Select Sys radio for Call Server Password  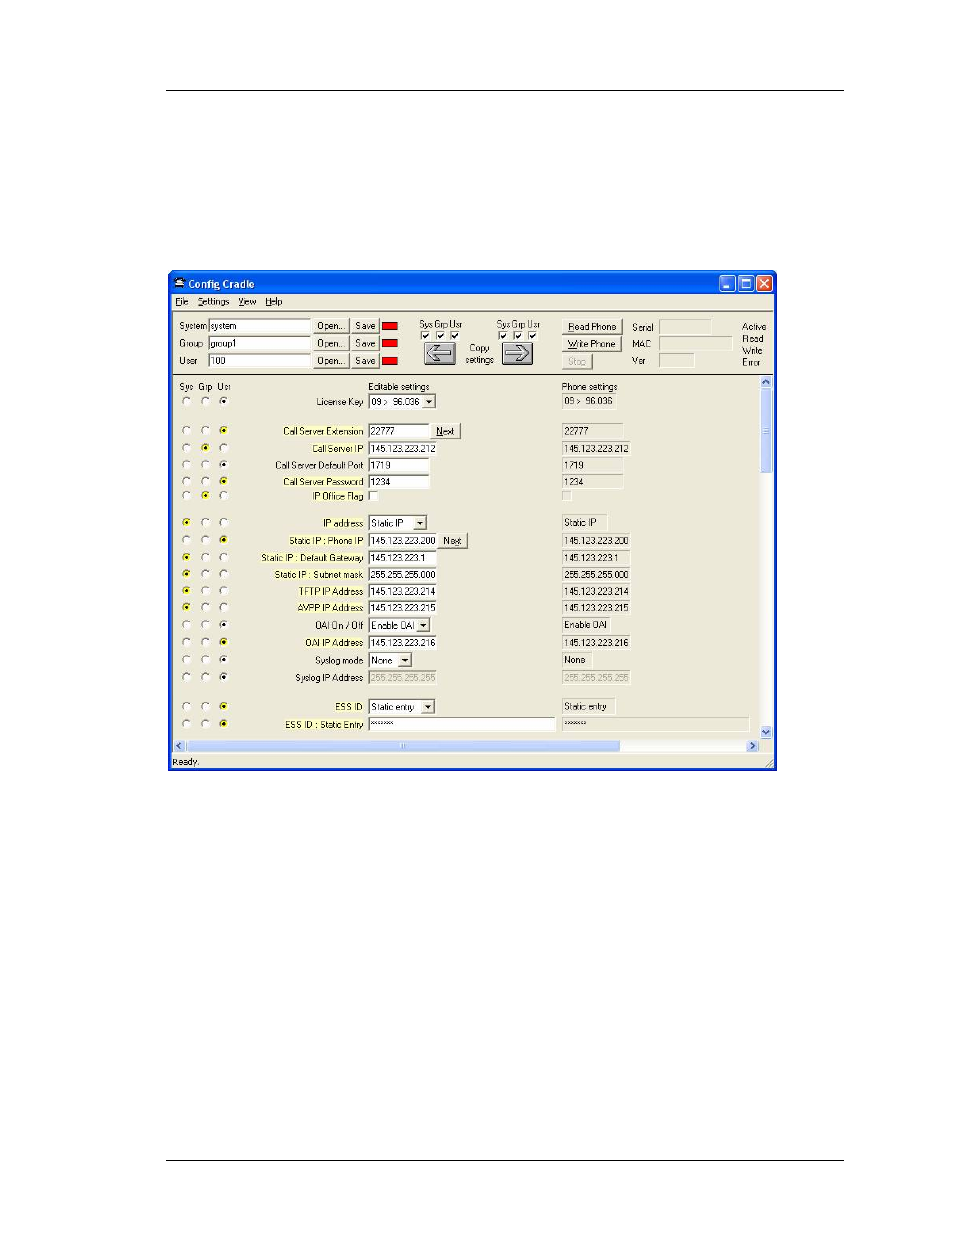pyautogui.click(x=186, y=481)
